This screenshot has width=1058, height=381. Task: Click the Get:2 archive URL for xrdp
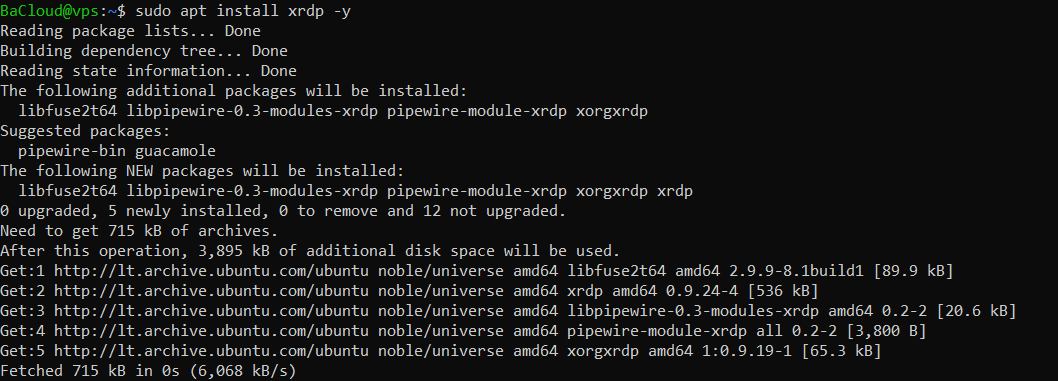click(x=211, y=291)
